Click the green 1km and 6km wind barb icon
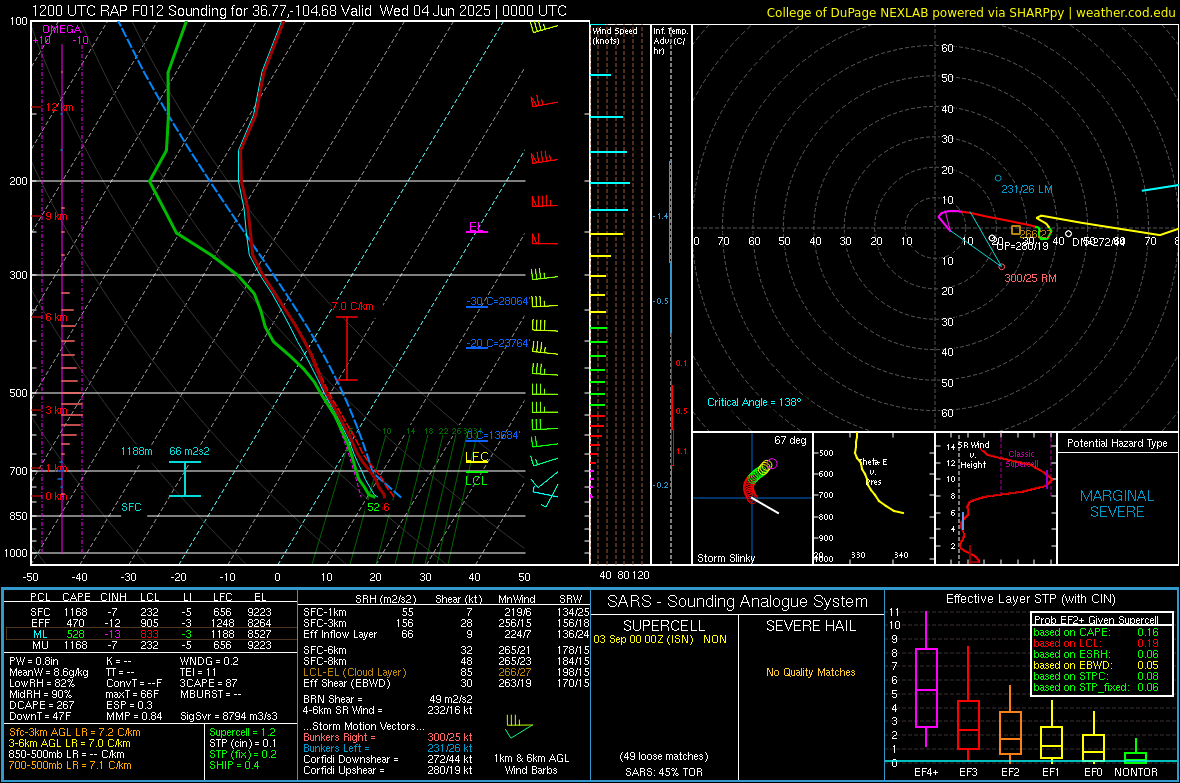The width and height of the screenshot is (1180, 783). [519, 726]
